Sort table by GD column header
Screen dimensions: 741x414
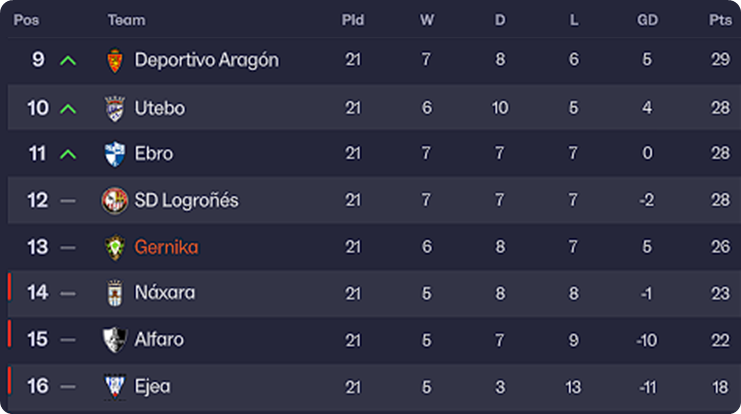[647, 20]
